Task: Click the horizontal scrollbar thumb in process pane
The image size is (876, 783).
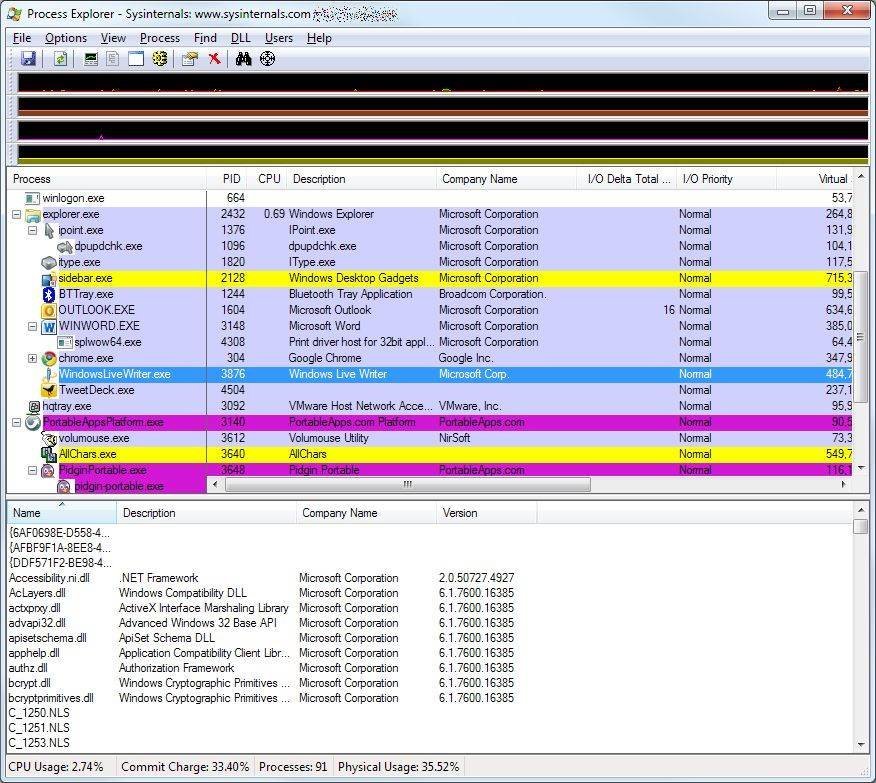Action: (x=407, y=484)
